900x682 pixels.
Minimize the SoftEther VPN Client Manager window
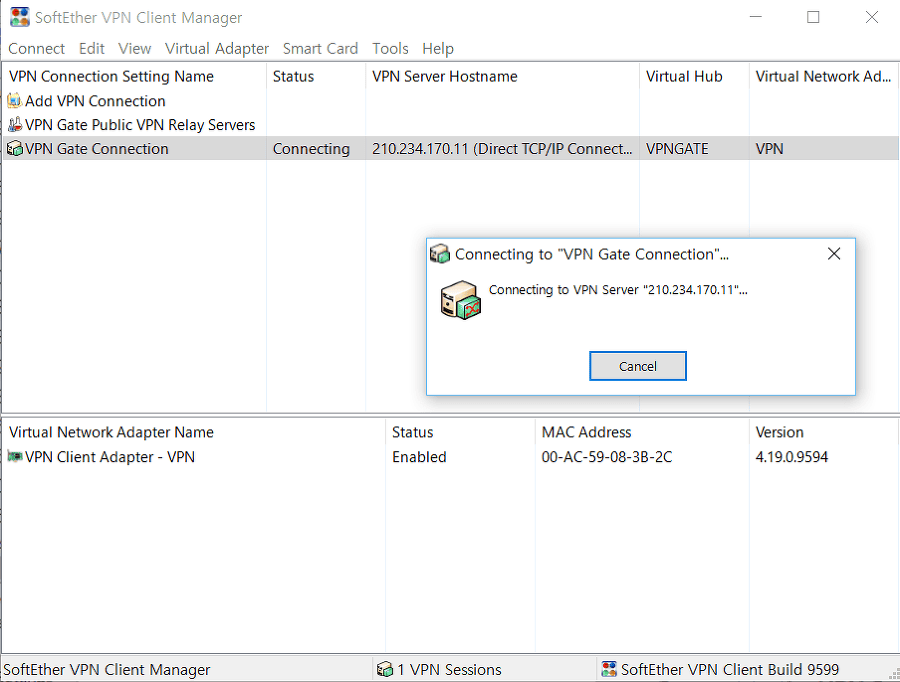tap(755, 17)
